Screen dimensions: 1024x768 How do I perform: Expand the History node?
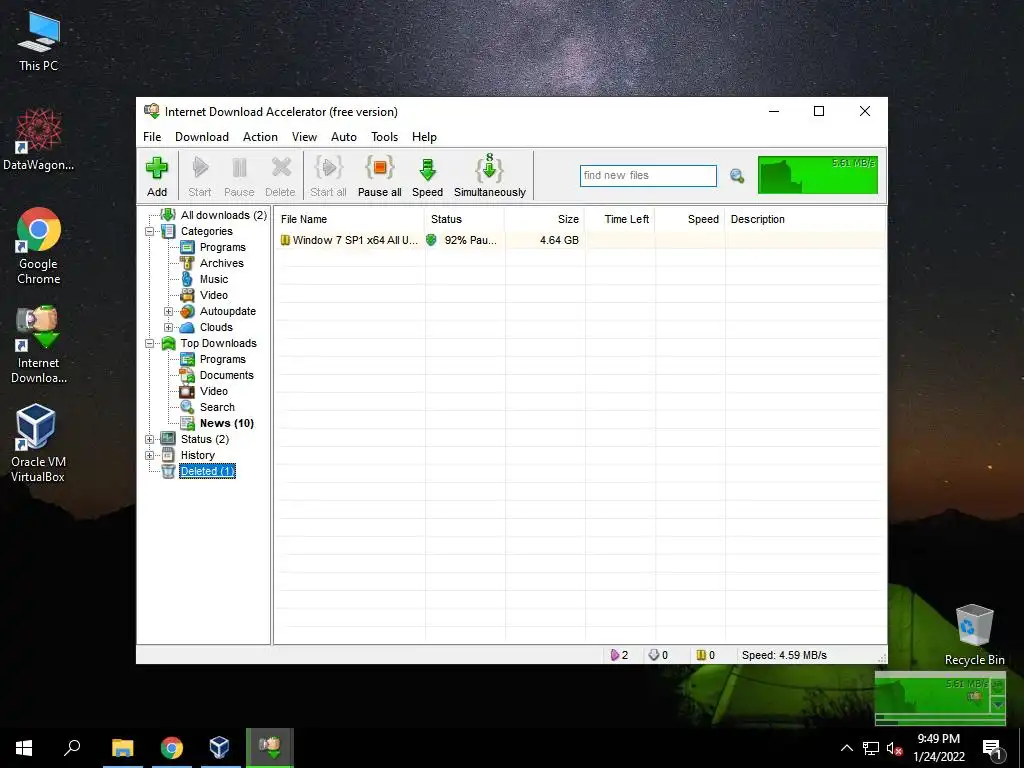pos(150,455)
